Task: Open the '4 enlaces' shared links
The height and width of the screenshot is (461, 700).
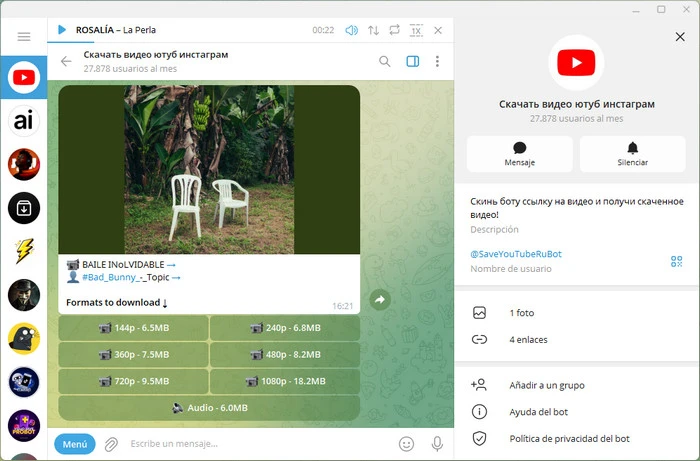Action: coord(577,340)
